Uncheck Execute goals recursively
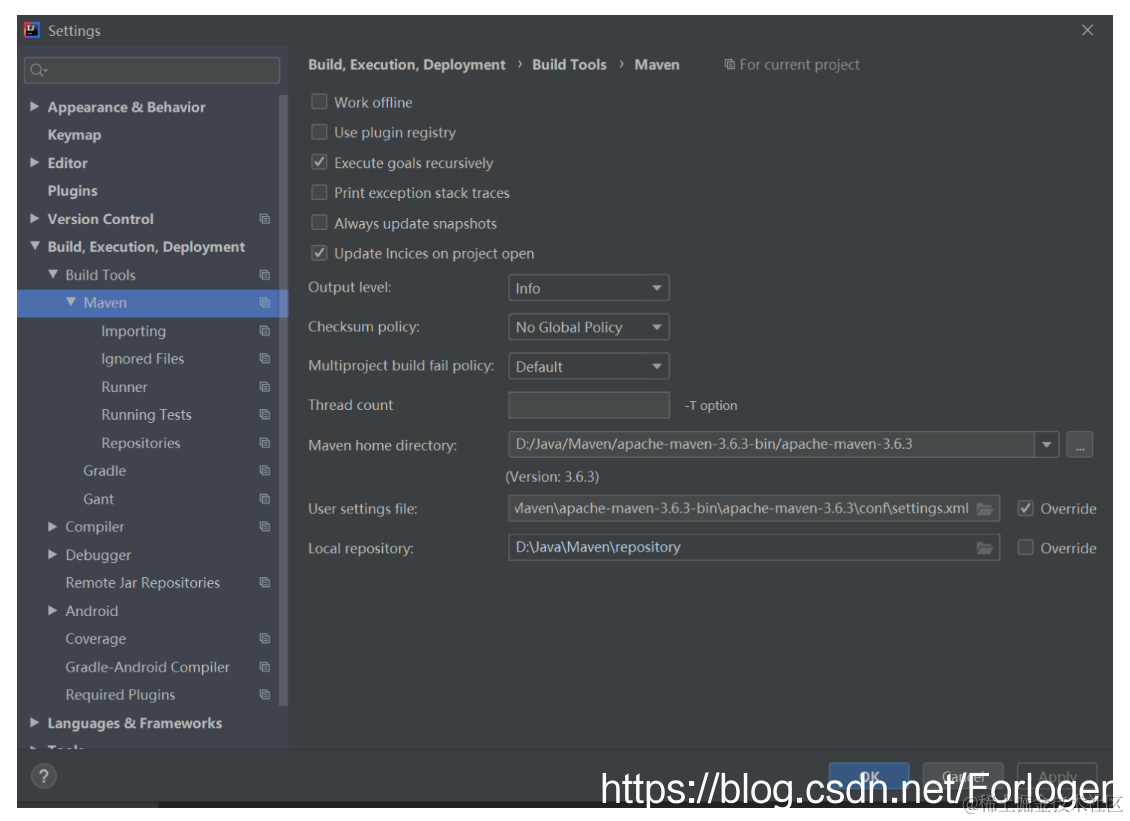This screenshot has width=1130, height=821. click(x=319, y=162)
